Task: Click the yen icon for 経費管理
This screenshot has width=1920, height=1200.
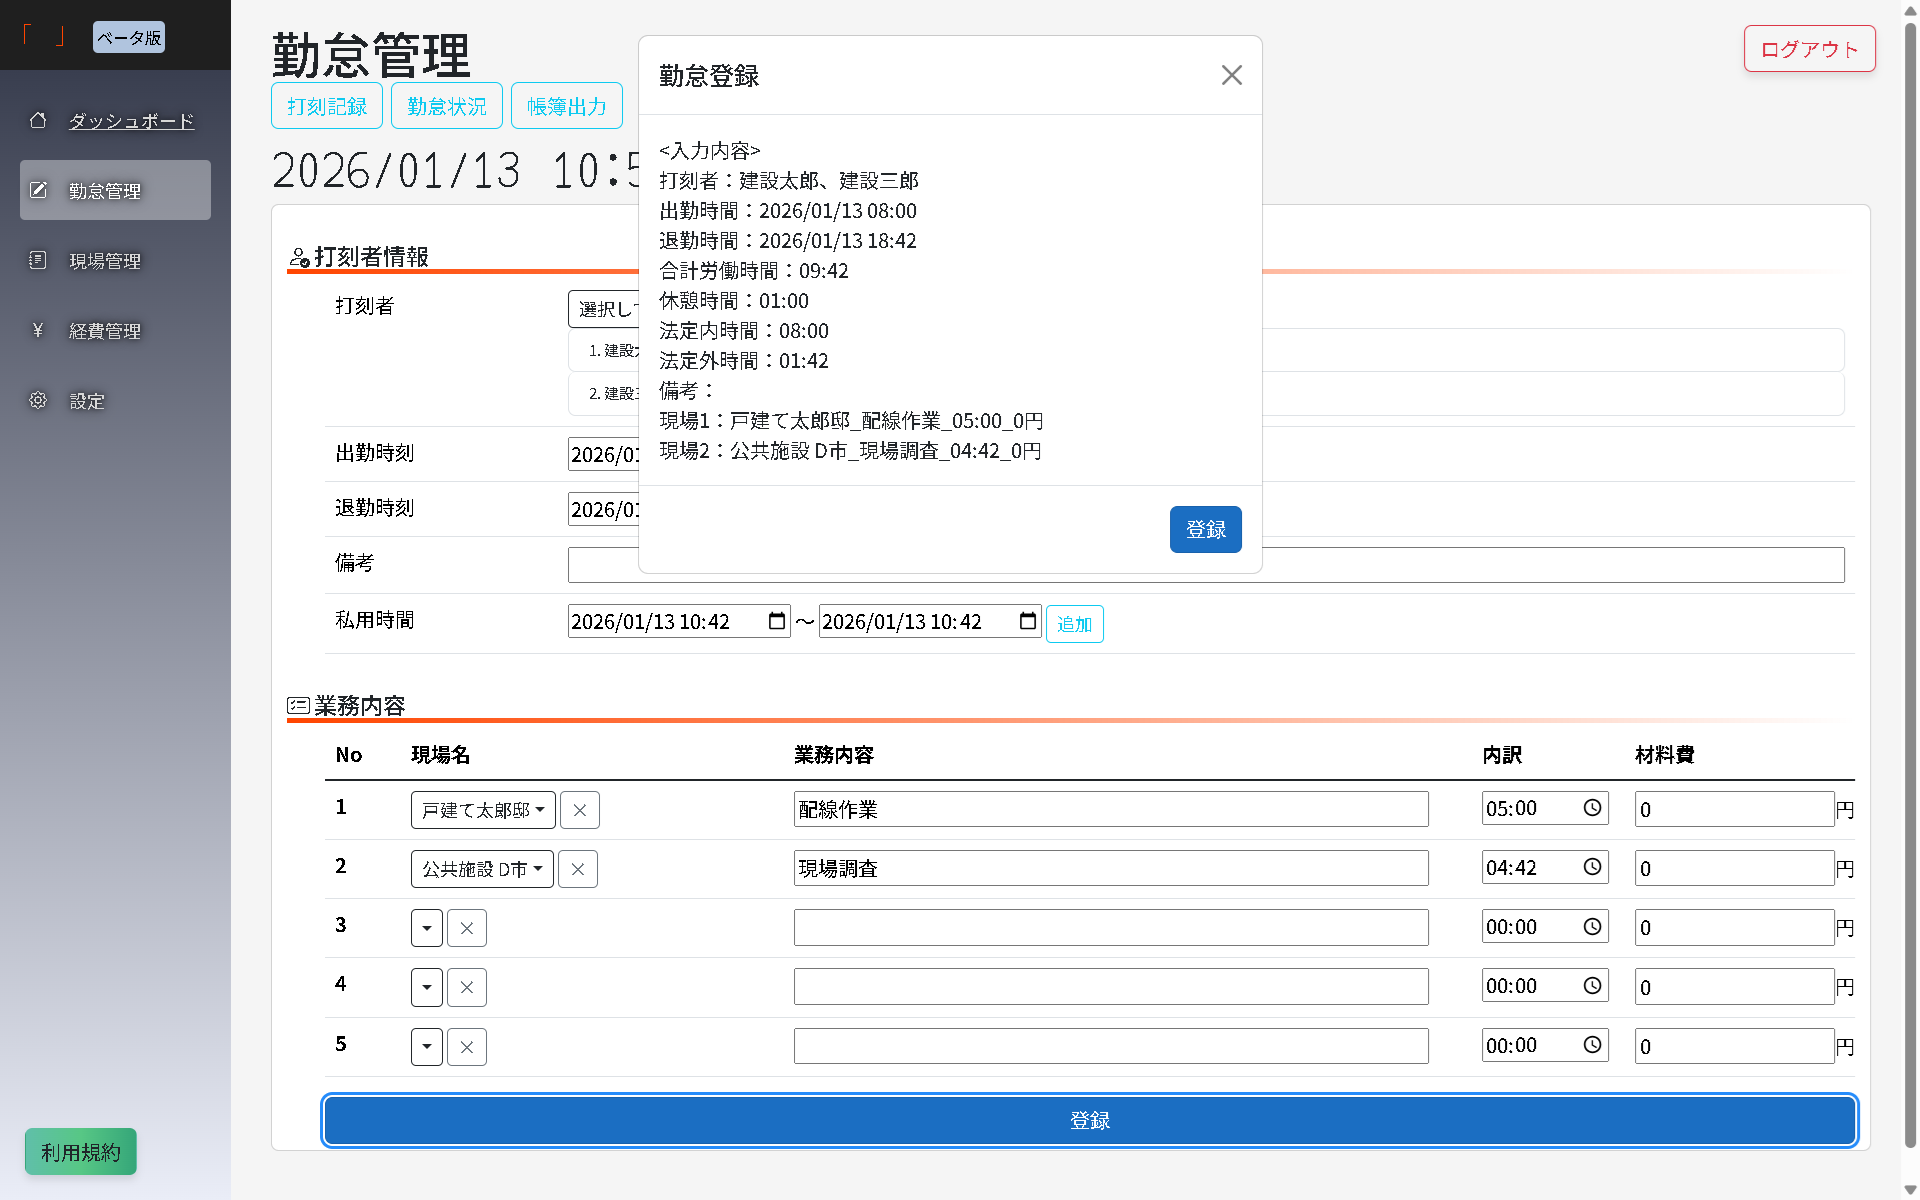Action: tap(38, 330)
